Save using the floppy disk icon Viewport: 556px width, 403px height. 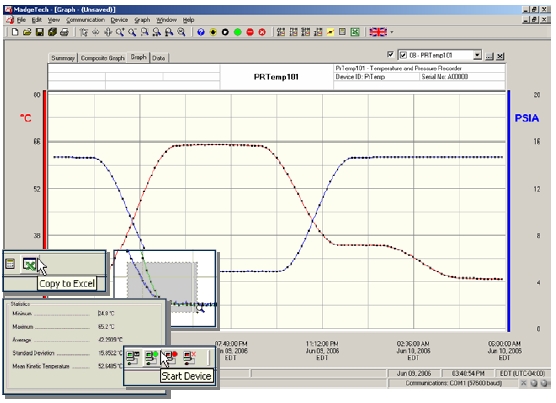click(39, 32)
